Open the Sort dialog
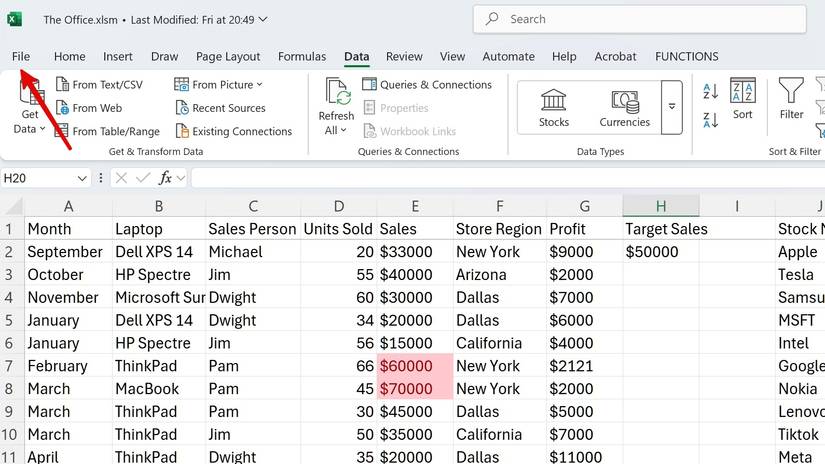The image size is (825, 464). pyautogui.click(x=742, y=100)
